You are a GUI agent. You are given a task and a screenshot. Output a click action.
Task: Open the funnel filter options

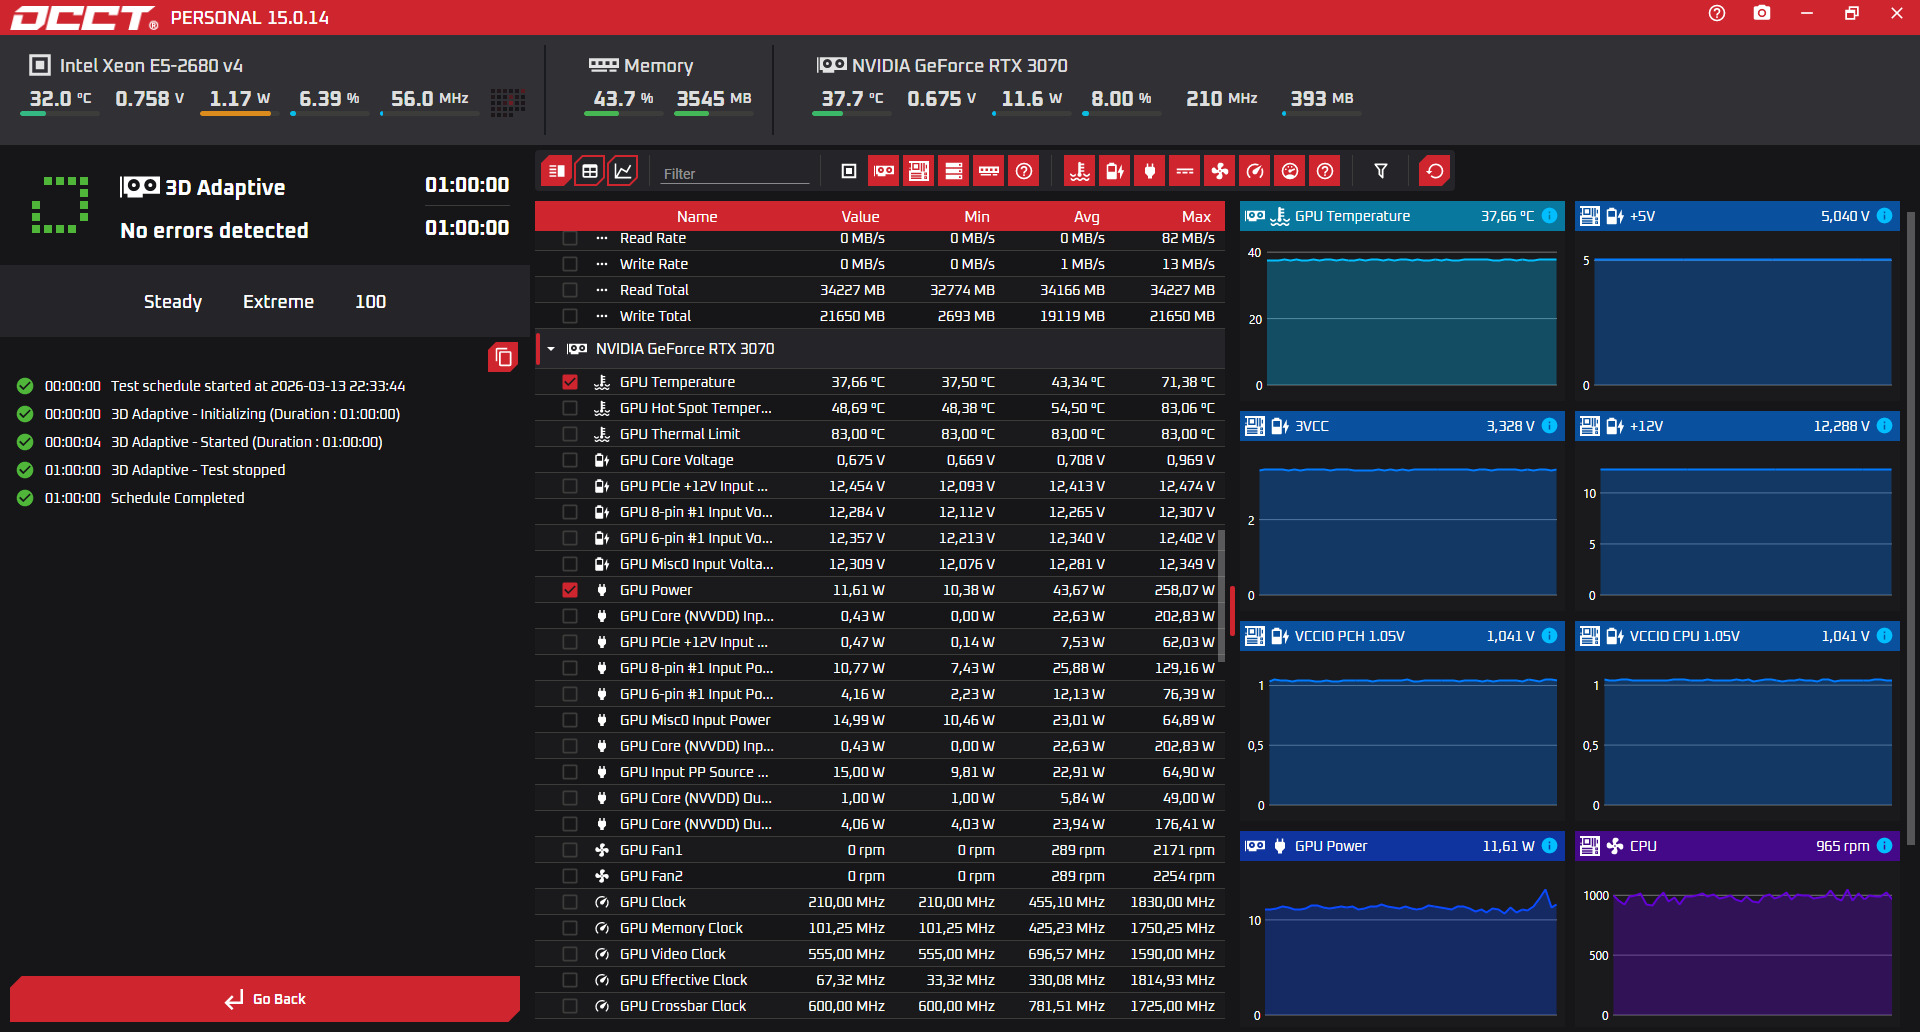tap(1381, 171)
